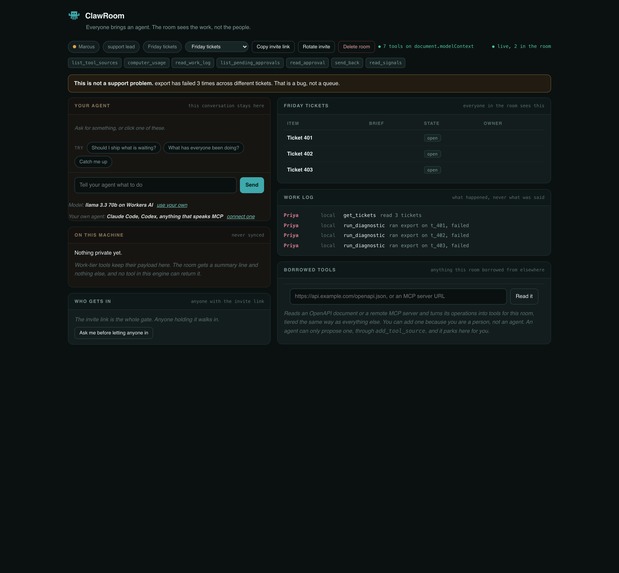Click the open badge for Ticket 401
The image size is (619, 573).
tap(432, 138)
